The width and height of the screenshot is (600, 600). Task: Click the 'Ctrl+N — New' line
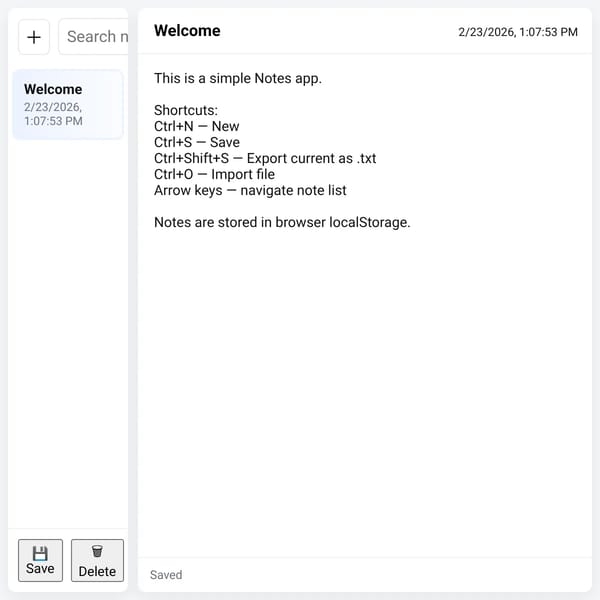tap(197, 126)
